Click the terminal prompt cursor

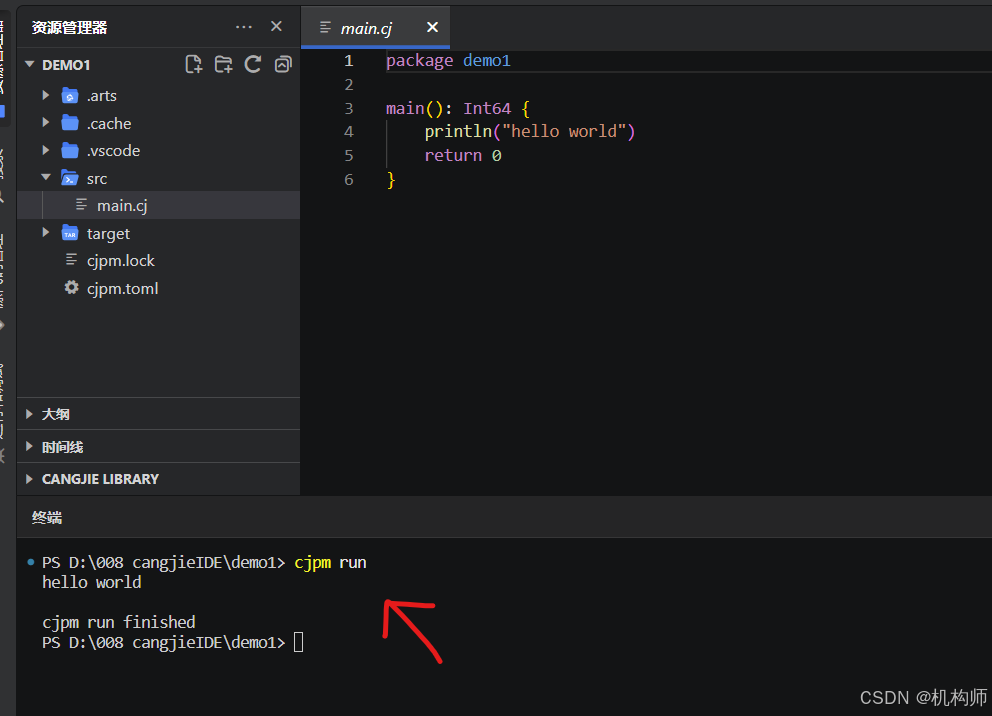pyautogui.click(x=299, y=643)
